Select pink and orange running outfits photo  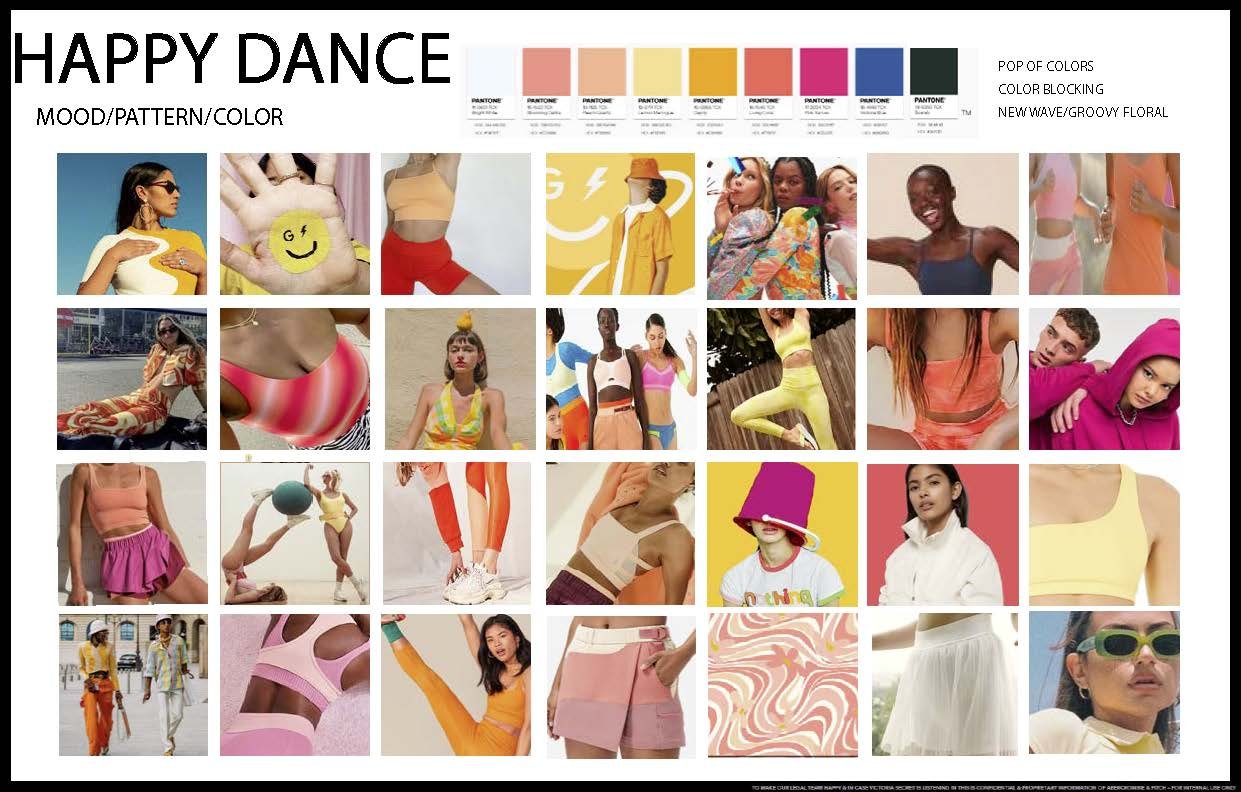1104,224
